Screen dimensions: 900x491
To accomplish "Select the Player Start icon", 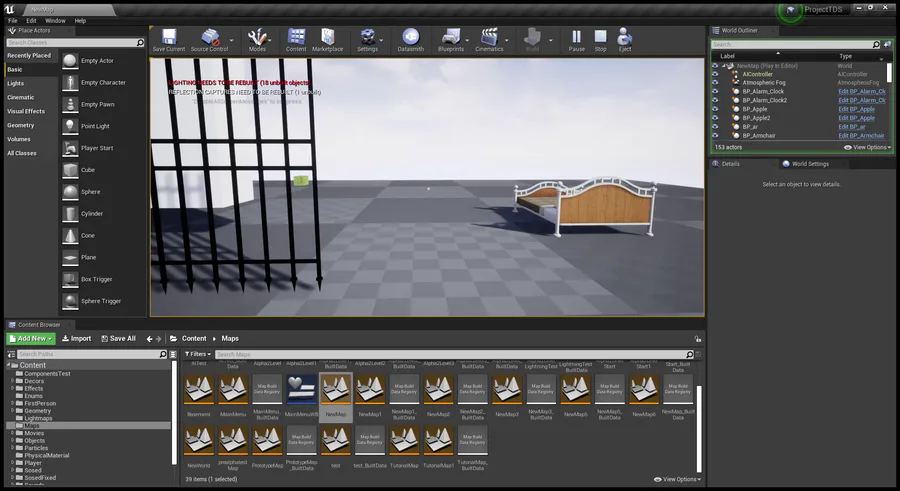I will [x=70, y=148].
